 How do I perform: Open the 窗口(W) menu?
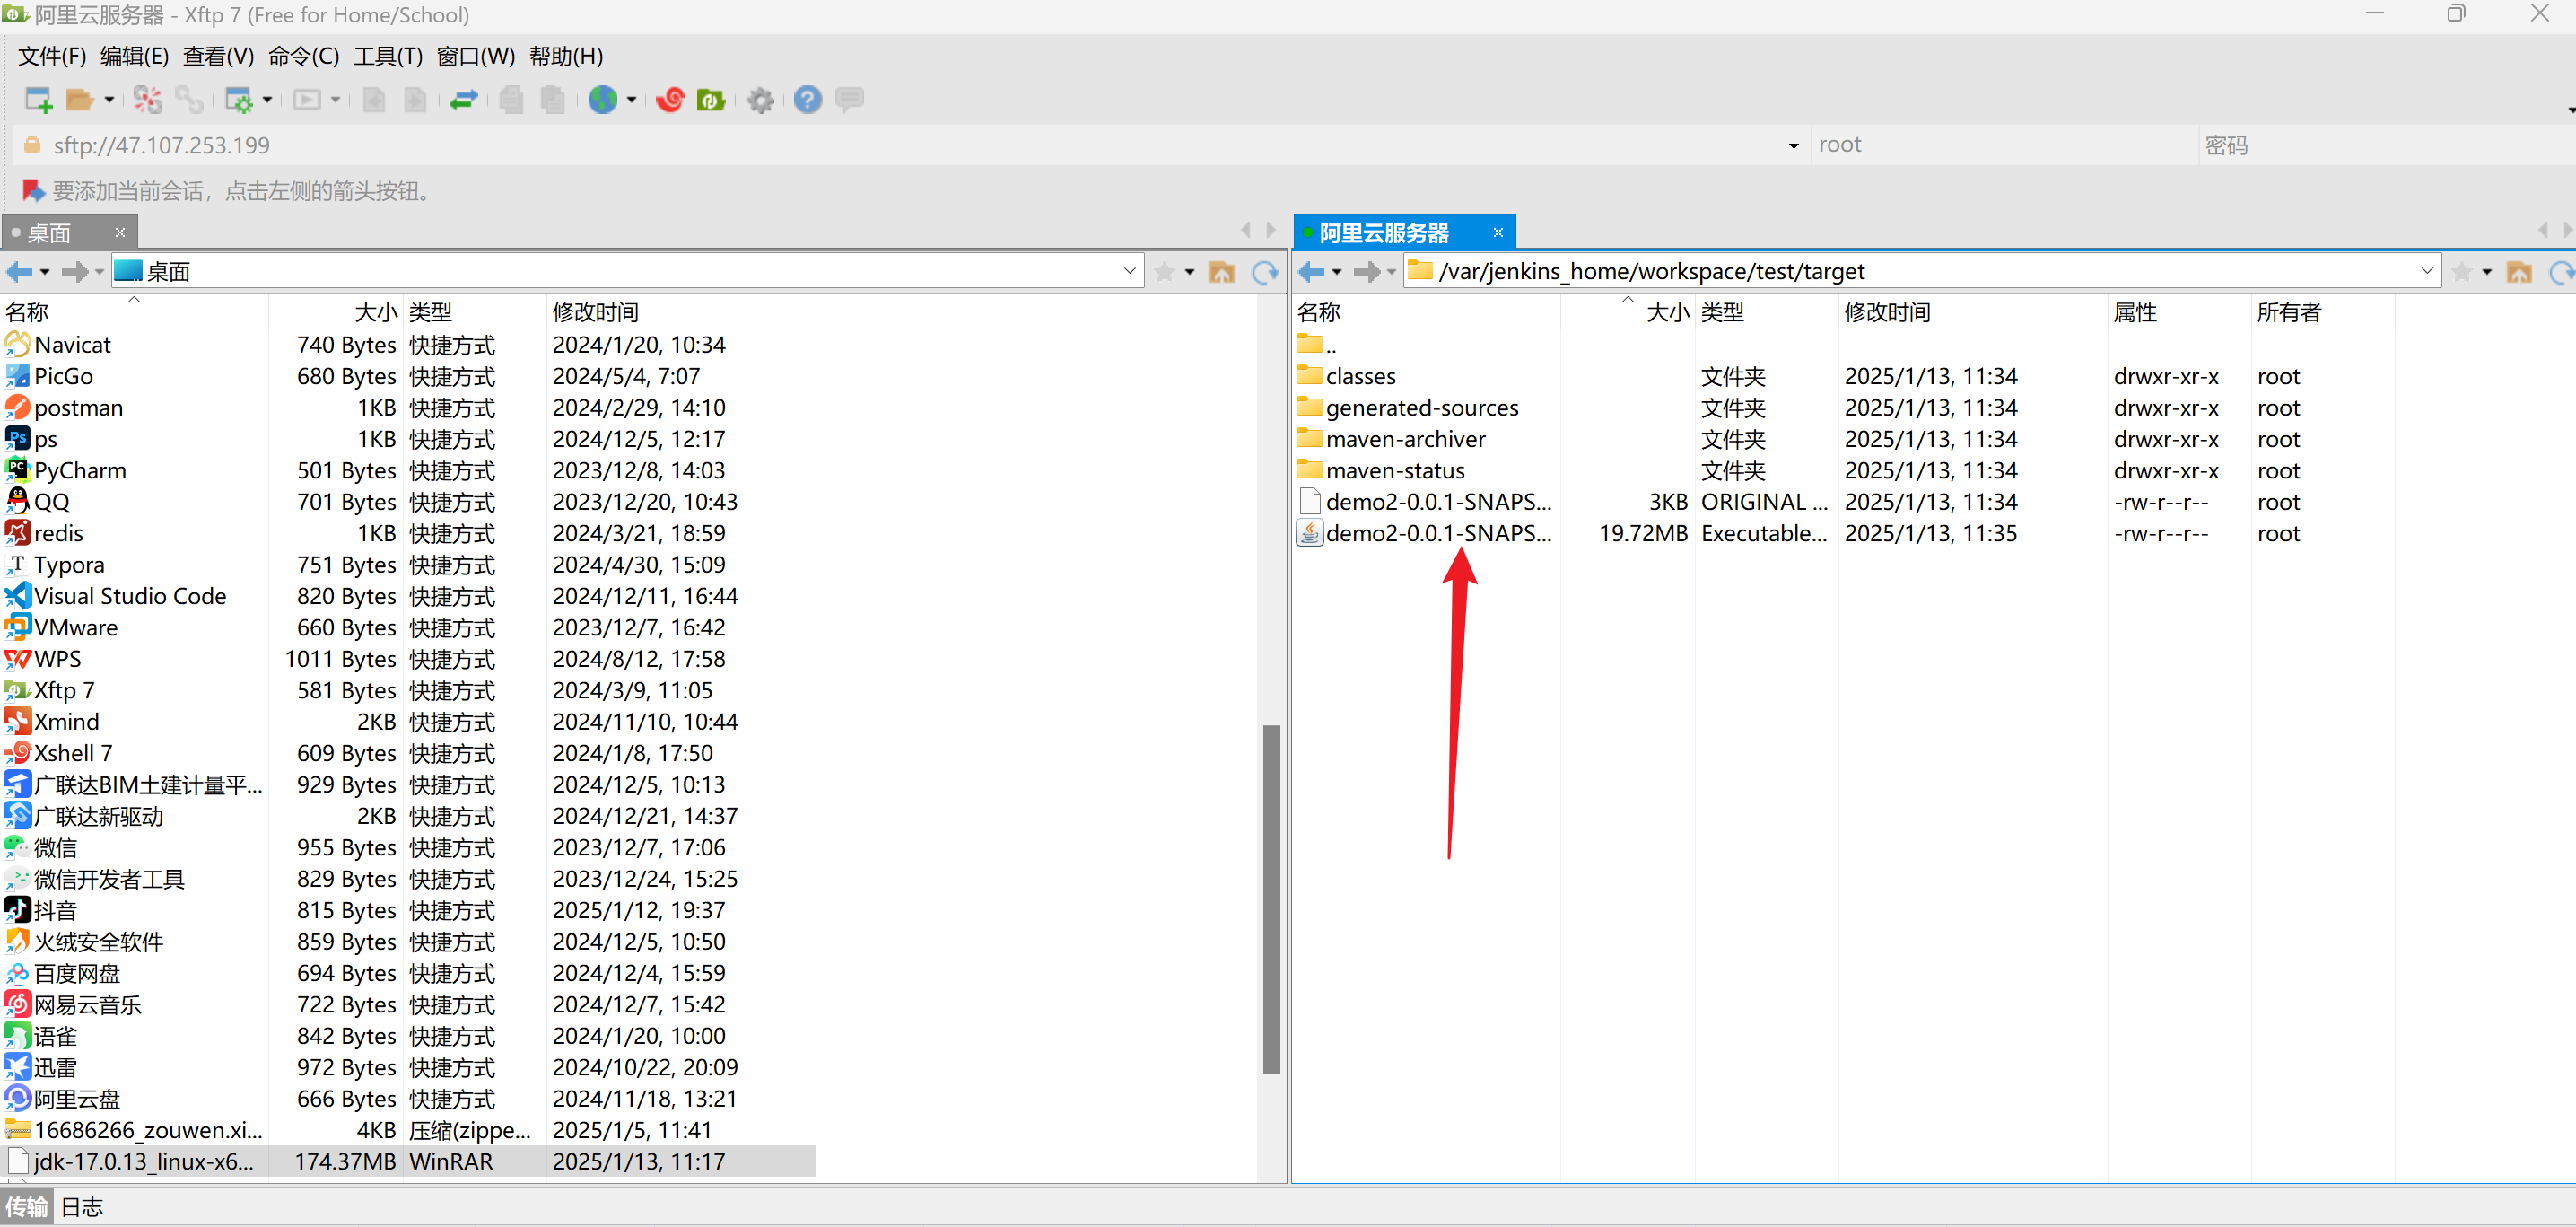pyautogui.click(x=476, y=56)
